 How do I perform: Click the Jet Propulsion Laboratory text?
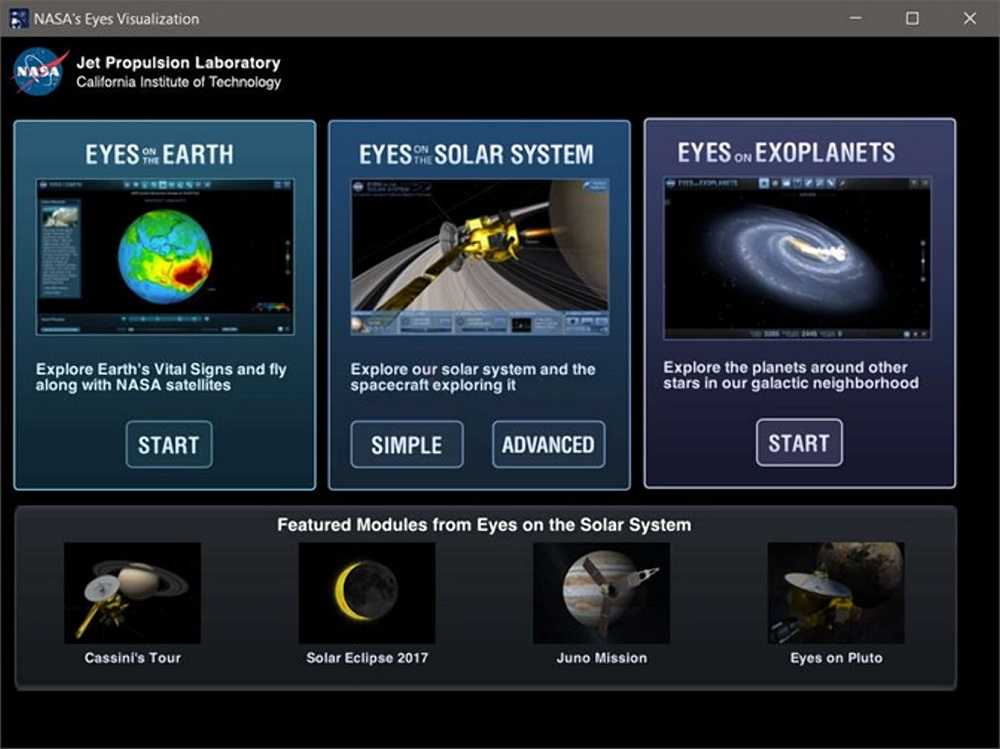tap(178, 63)
